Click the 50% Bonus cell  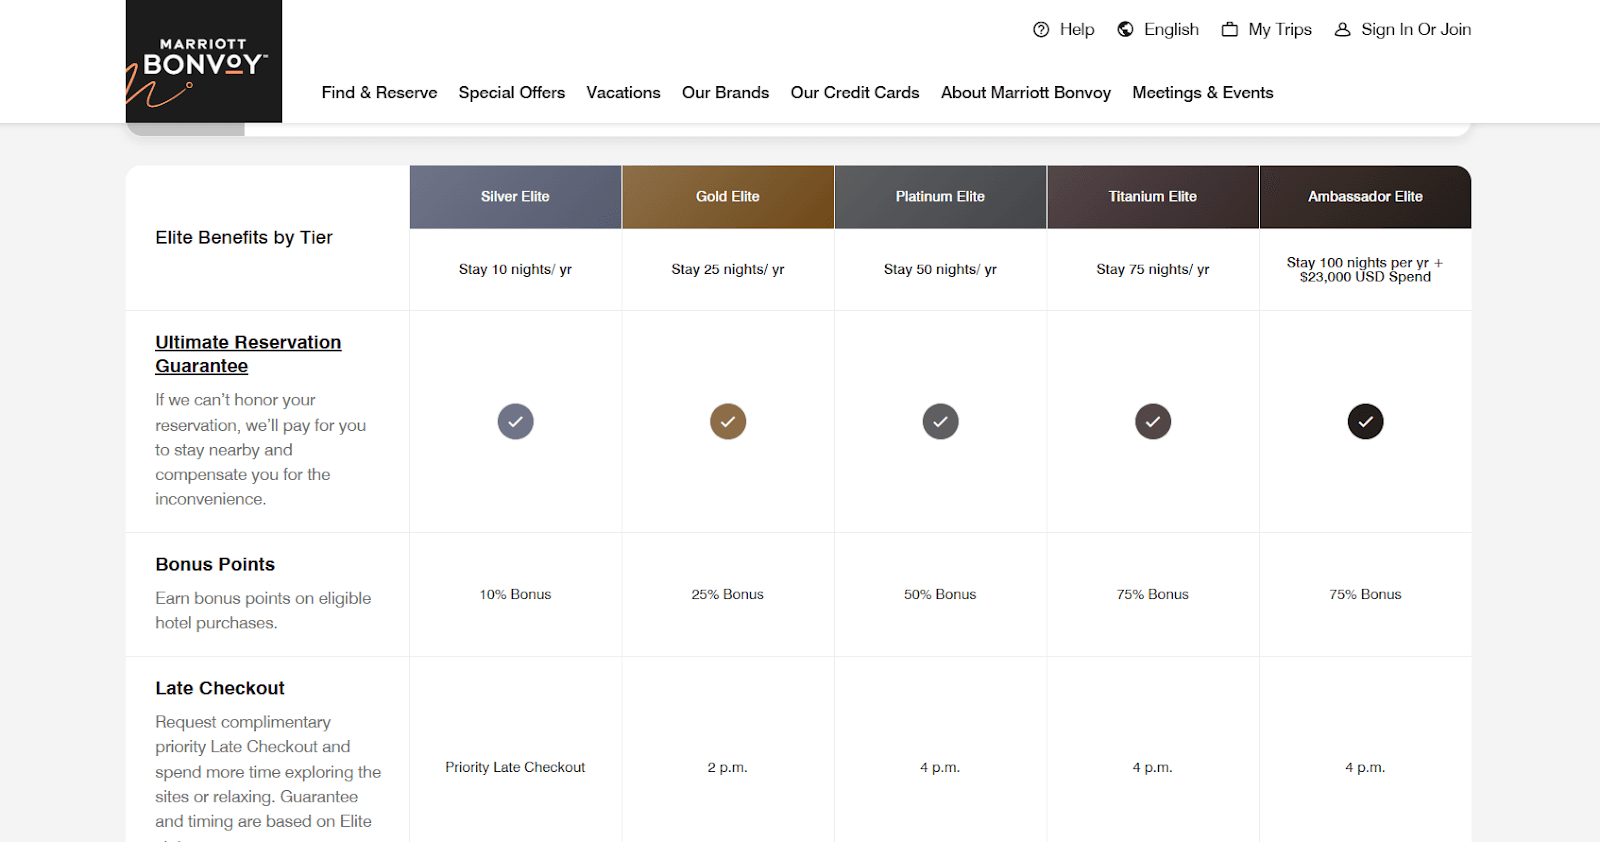pos(941,595)
